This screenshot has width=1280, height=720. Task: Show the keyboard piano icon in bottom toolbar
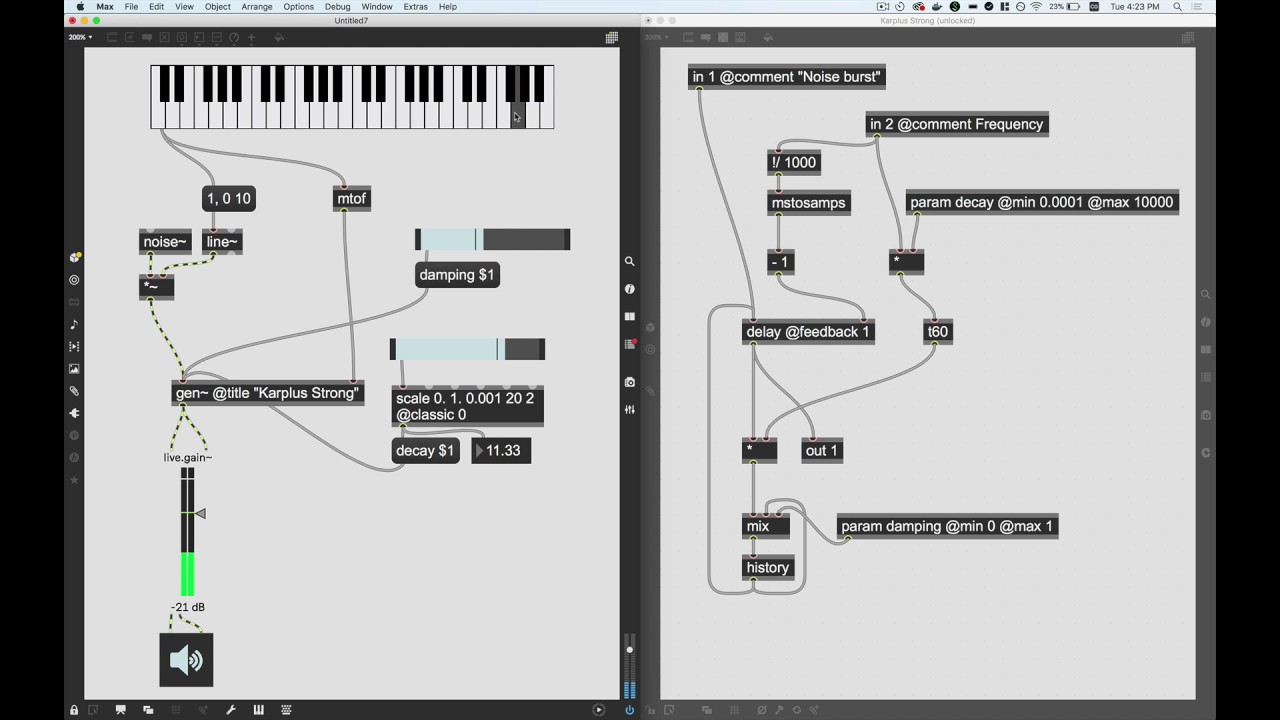click(x=258, y=710)
